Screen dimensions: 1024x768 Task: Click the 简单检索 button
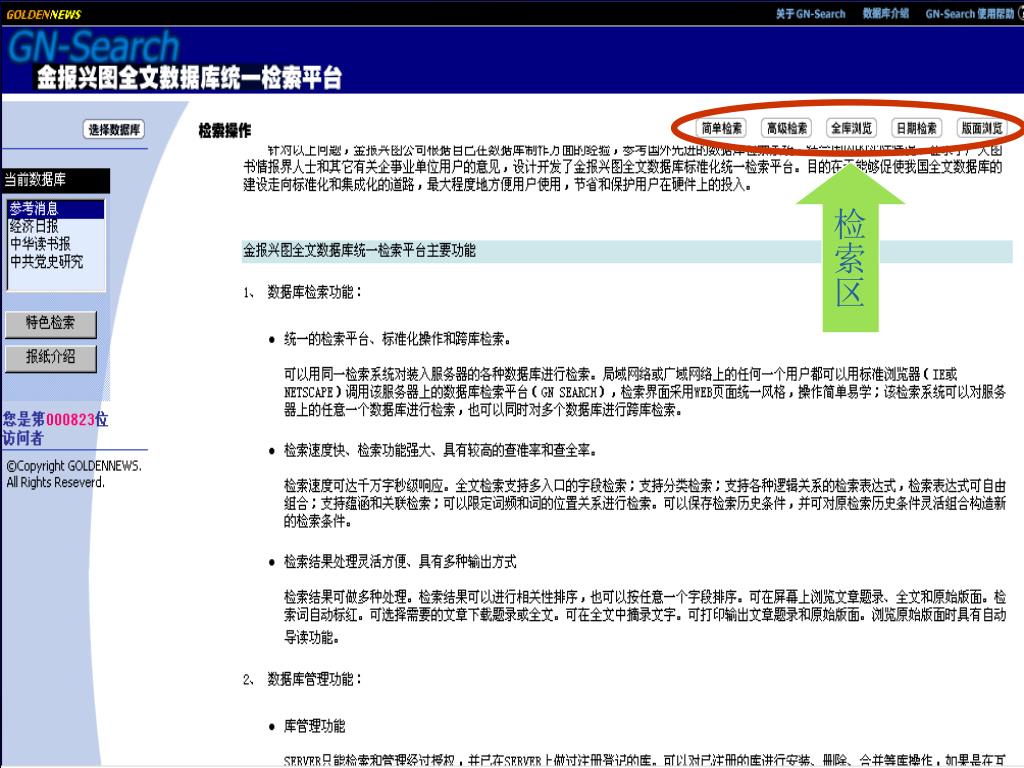pyautogui.click(x=722, y=128)
